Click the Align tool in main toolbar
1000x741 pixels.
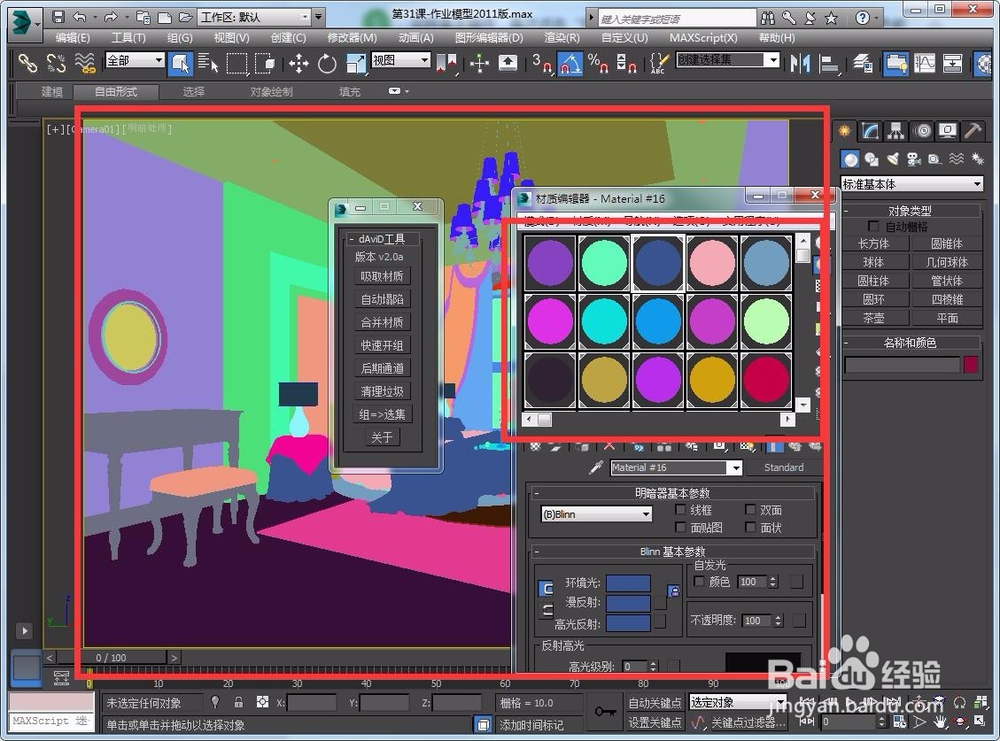[828, 63]
